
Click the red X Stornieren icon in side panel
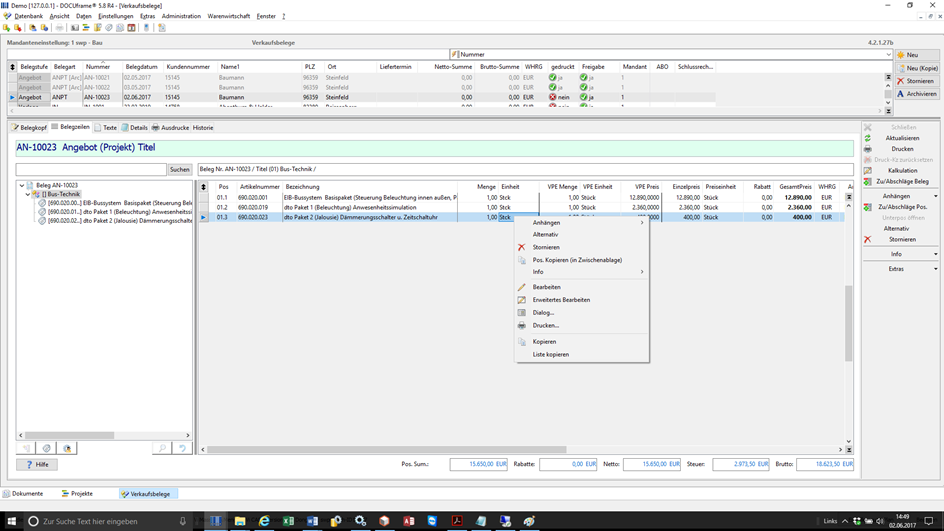(x=868, y=240)
